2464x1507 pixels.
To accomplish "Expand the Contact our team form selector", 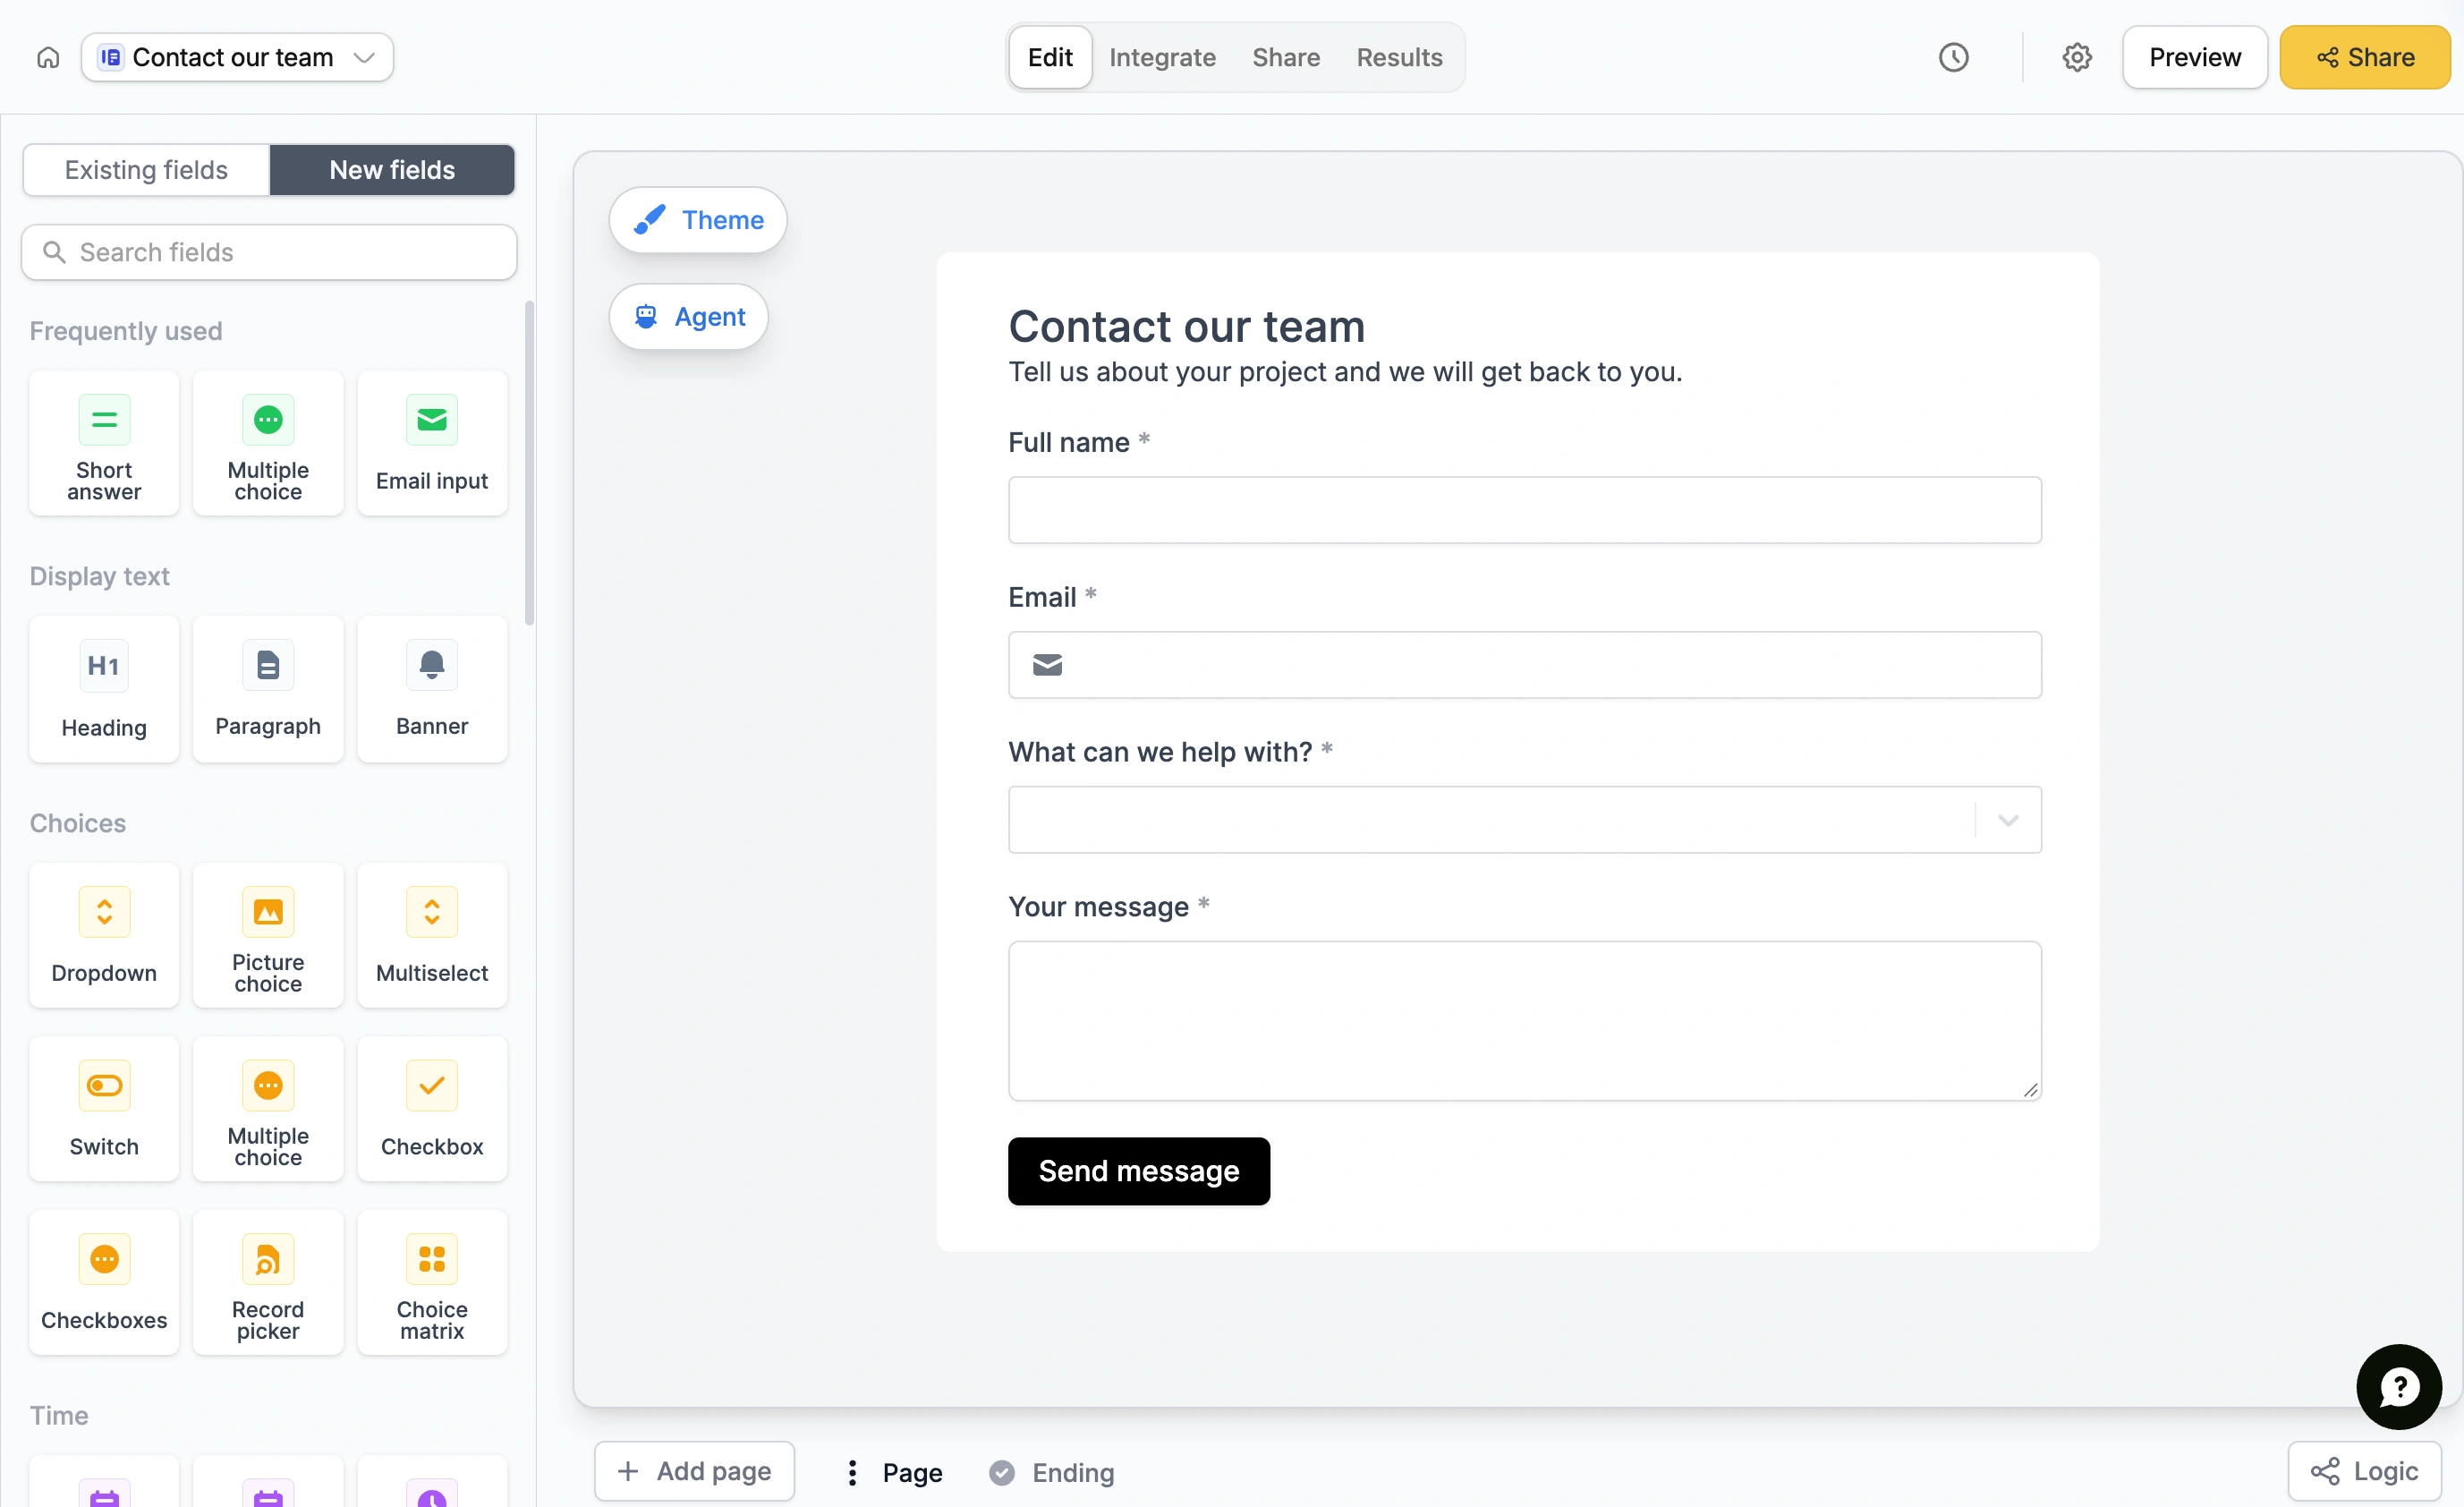I will (237, 57).
